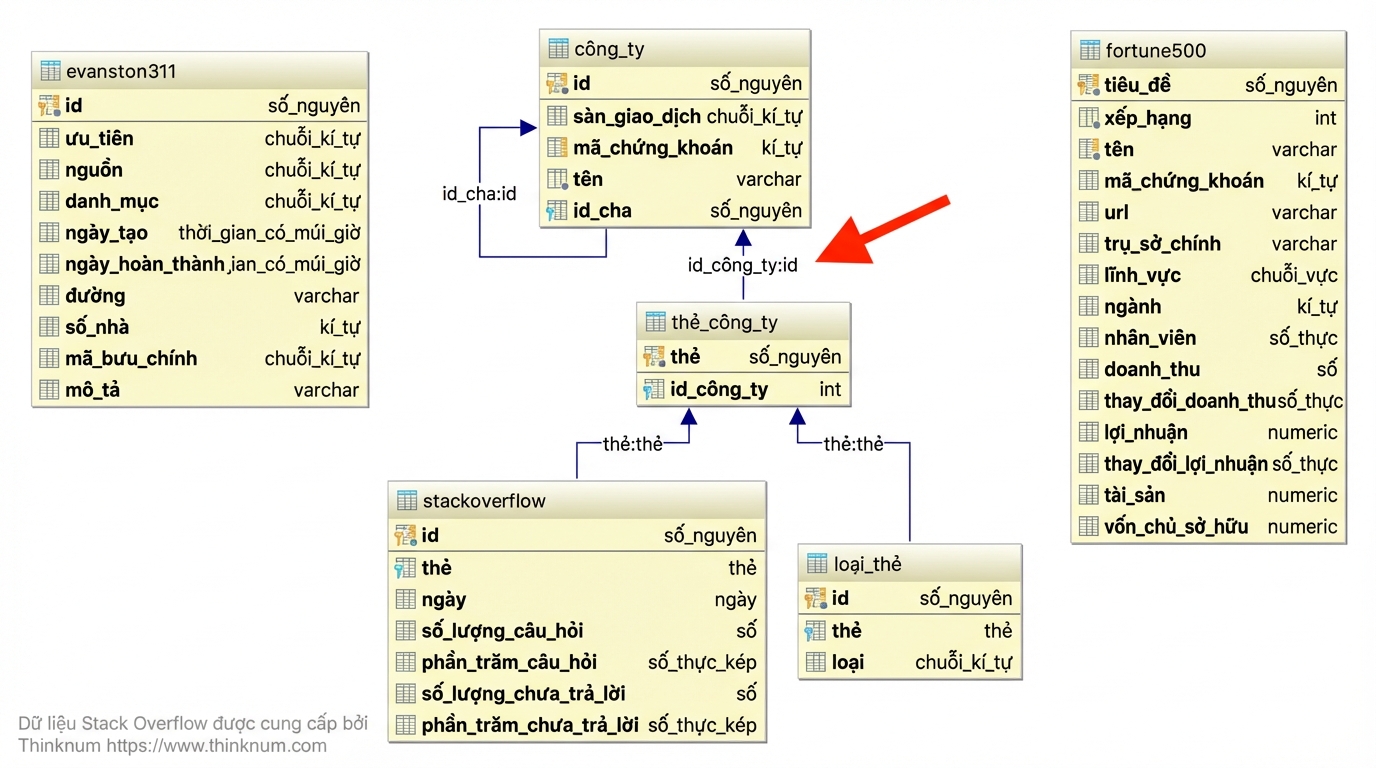Select the id_cha:id self-reference label

[479, 194]
